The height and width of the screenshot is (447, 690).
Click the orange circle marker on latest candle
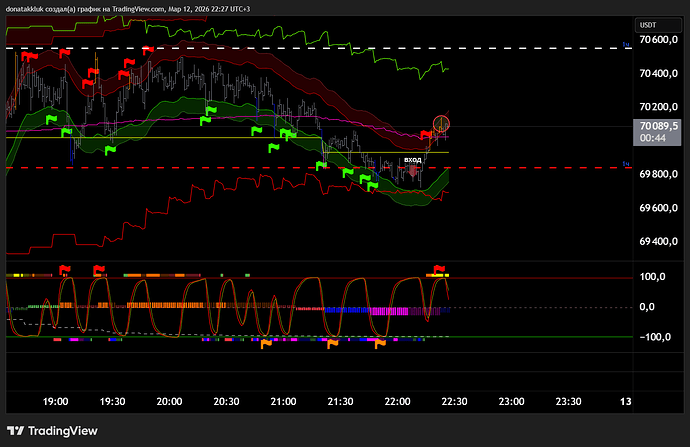(x=441, y=125)
